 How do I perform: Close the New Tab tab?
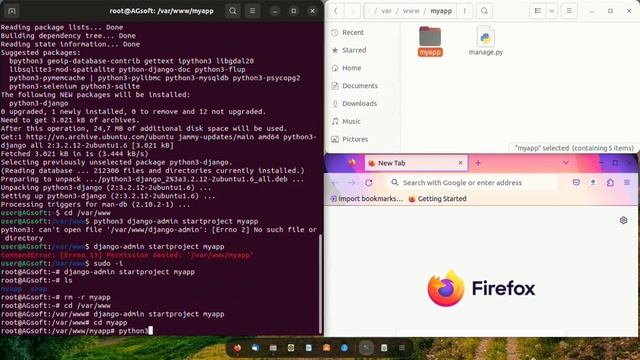460,163
